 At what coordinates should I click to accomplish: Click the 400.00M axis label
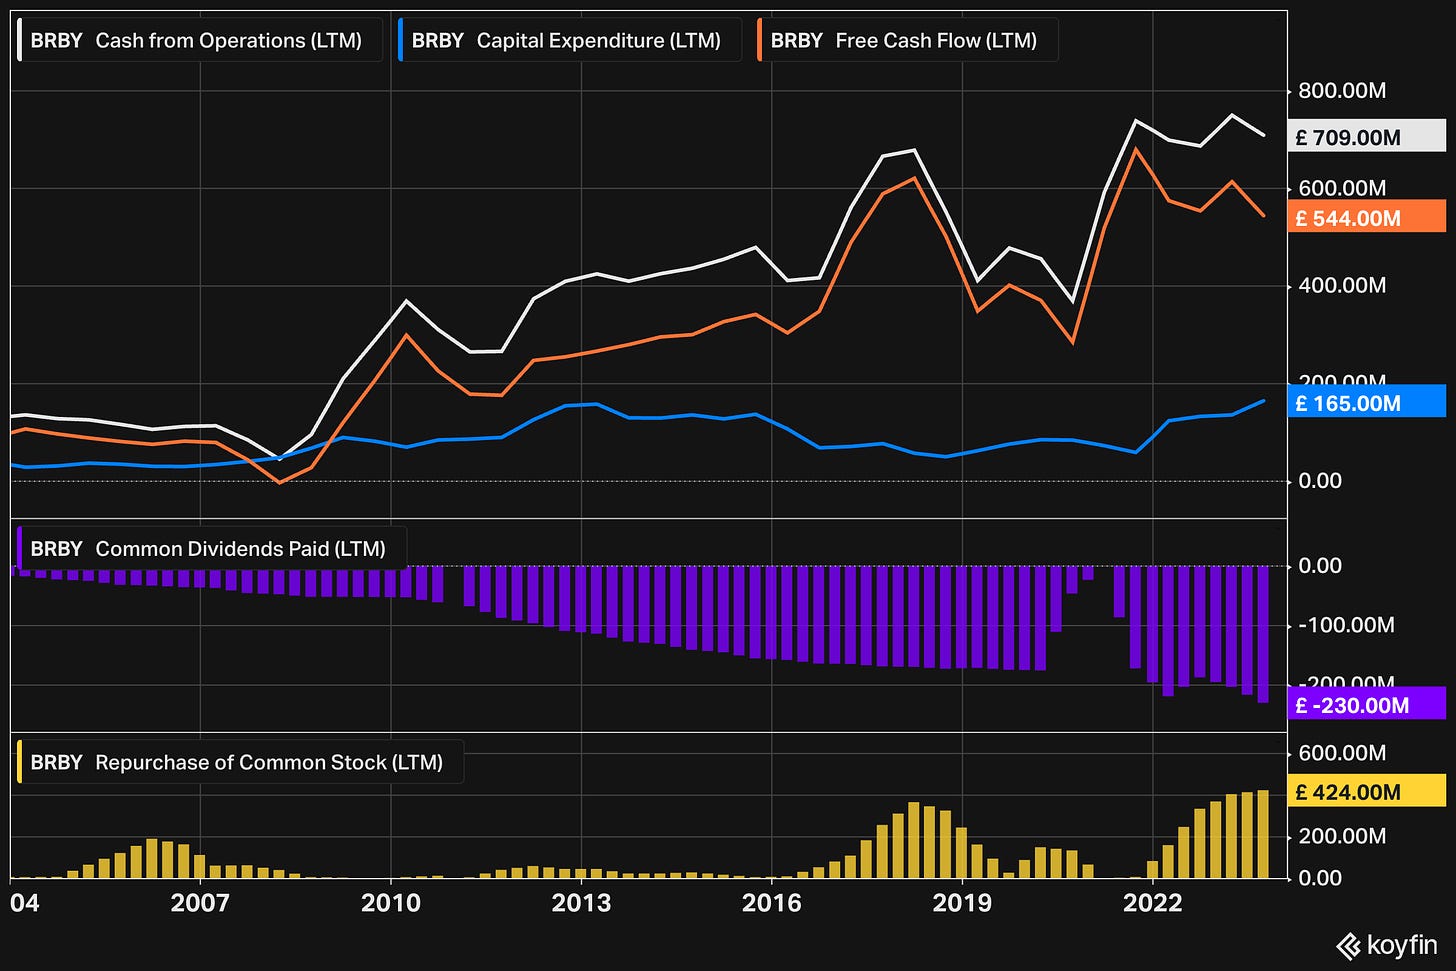tap(1342, 286)
